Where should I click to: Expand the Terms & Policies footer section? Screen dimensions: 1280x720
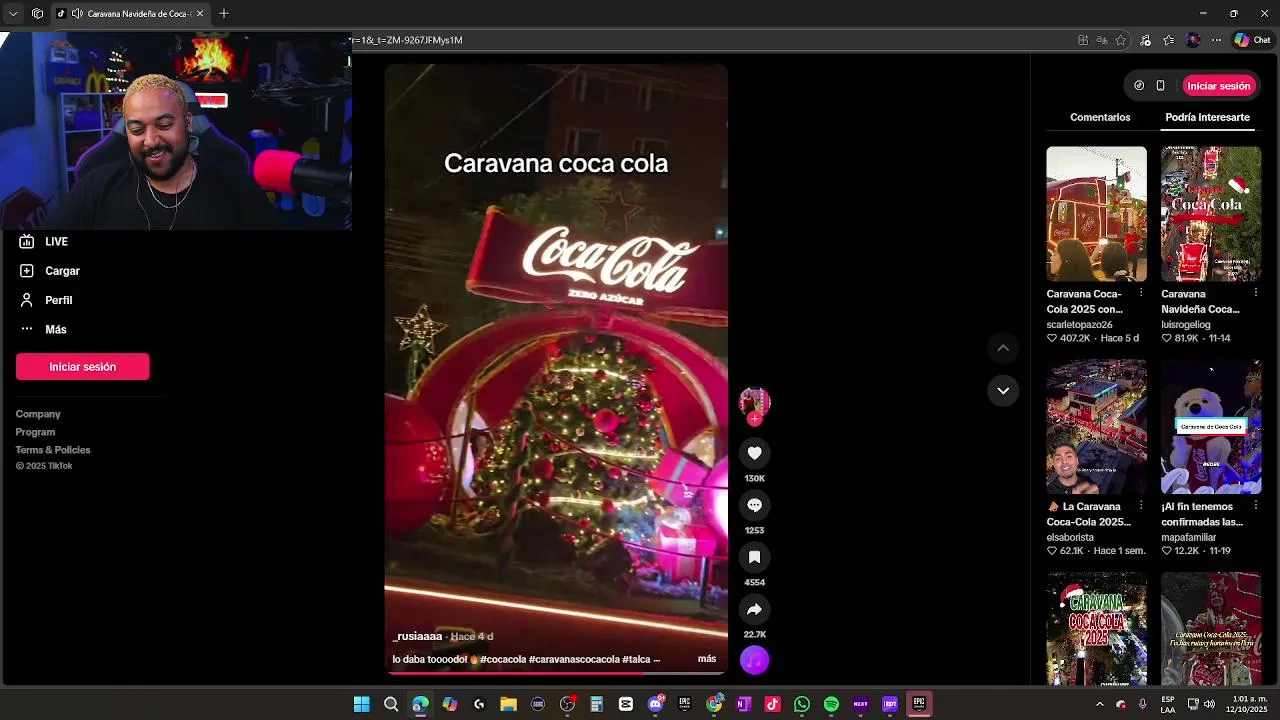tap(53, 450)
